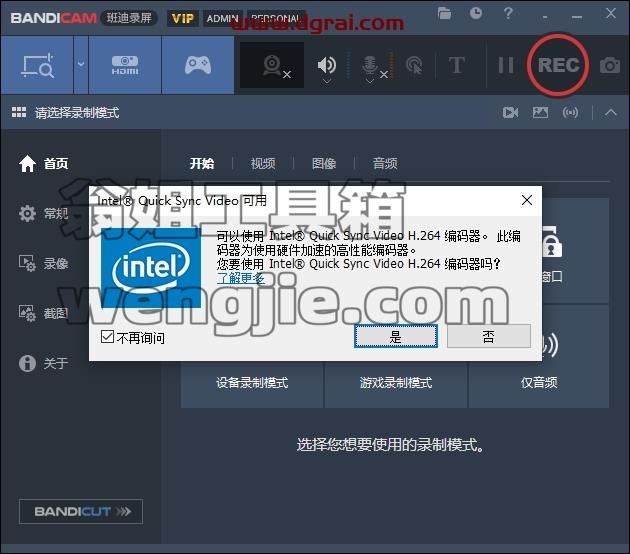Open the 了解更多 link
Image resolution: width=630 pixels, height=554 pixels.
241,278
